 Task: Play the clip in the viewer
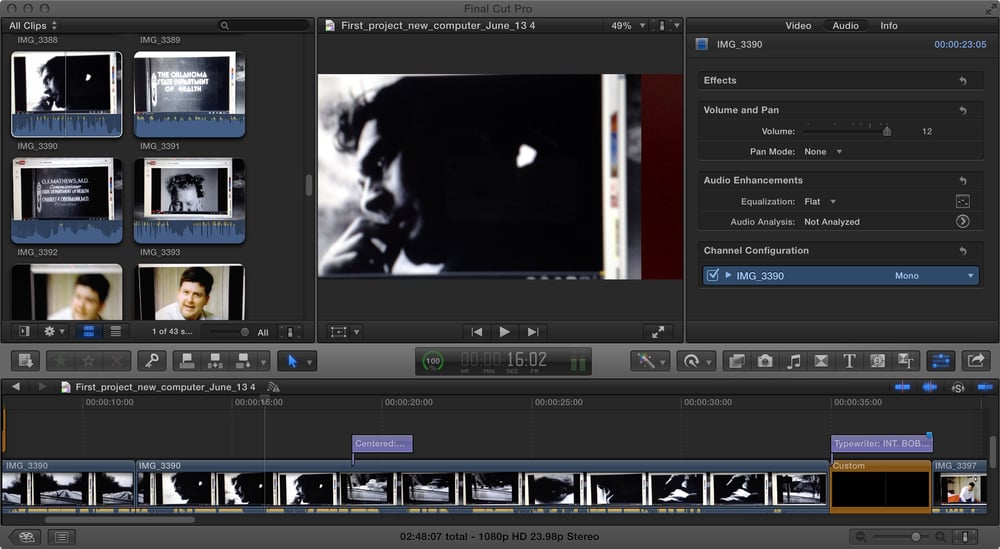click(x=505, y=332)
